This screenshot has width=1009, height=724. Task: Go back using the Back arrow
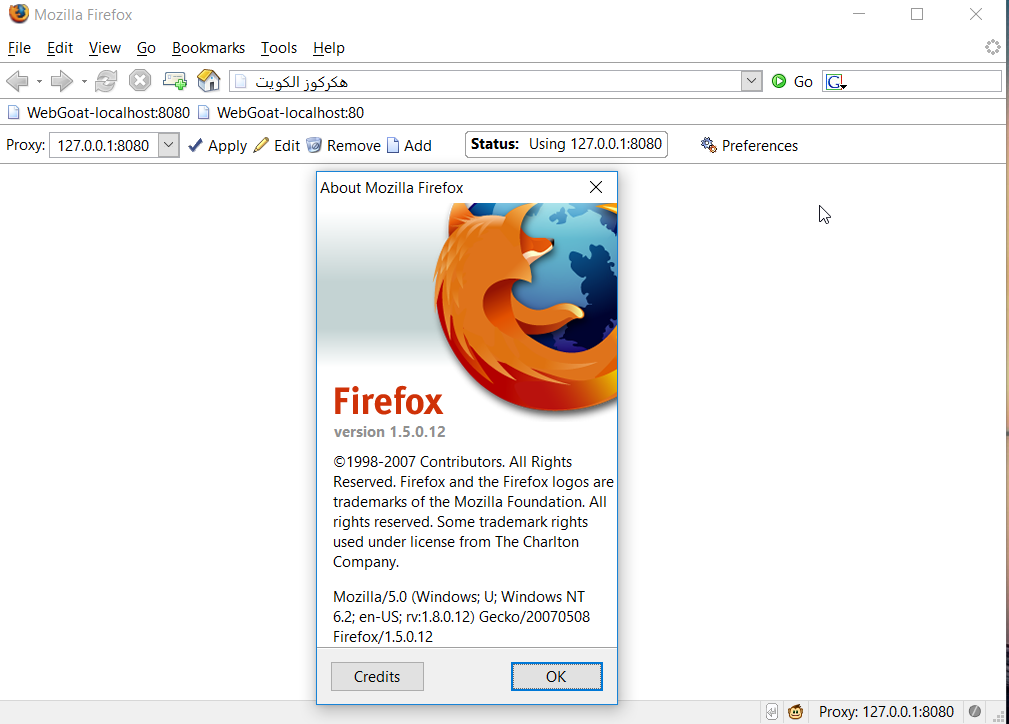click(x=17, y=81)
